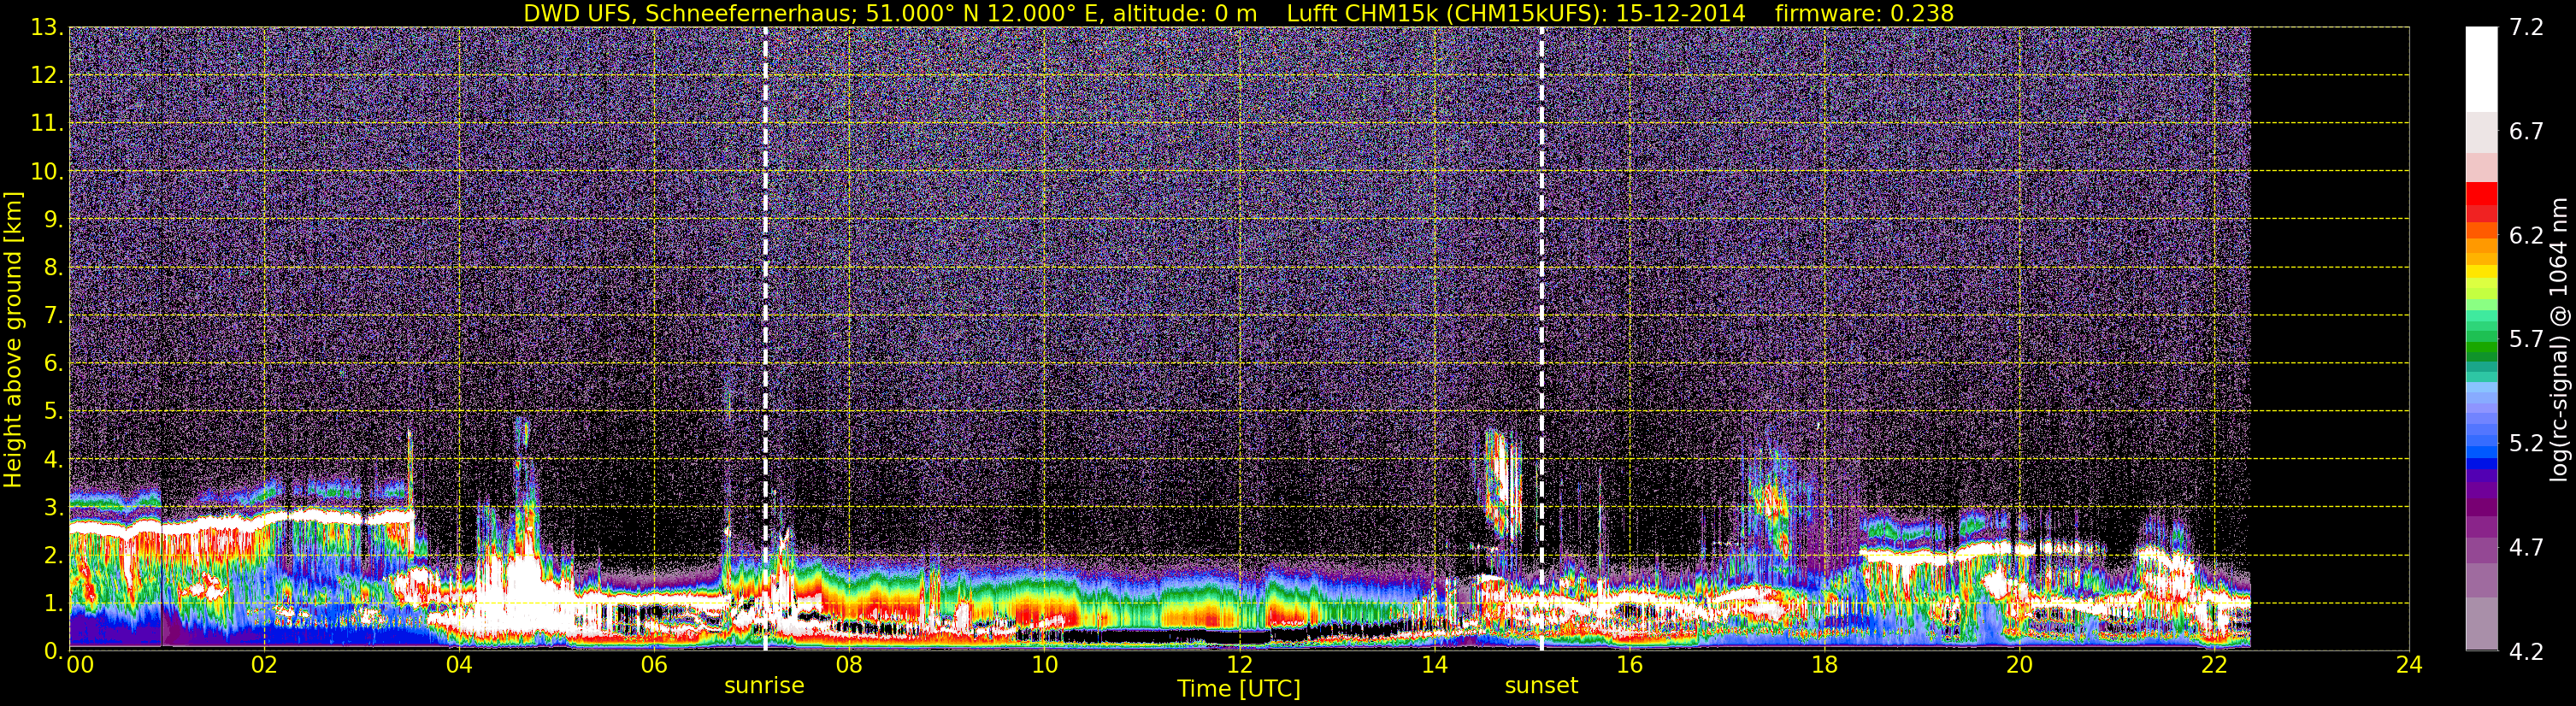
Task: Click the "log(rc-signal) @ 1064 nm" colorbar label
Action: tap(2557, 339)
